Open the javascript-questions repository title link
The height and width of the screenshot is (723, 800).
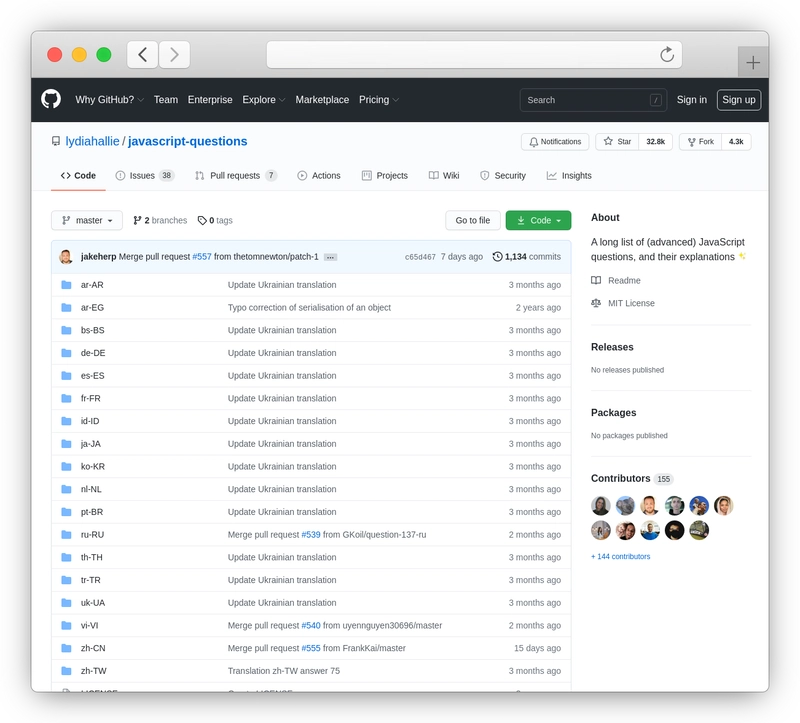188,141
